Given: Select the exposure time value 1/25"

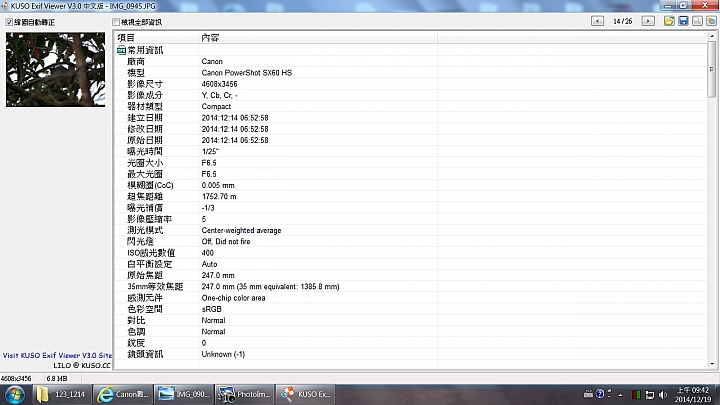Looking at the screenshot, I should (210, 152).
